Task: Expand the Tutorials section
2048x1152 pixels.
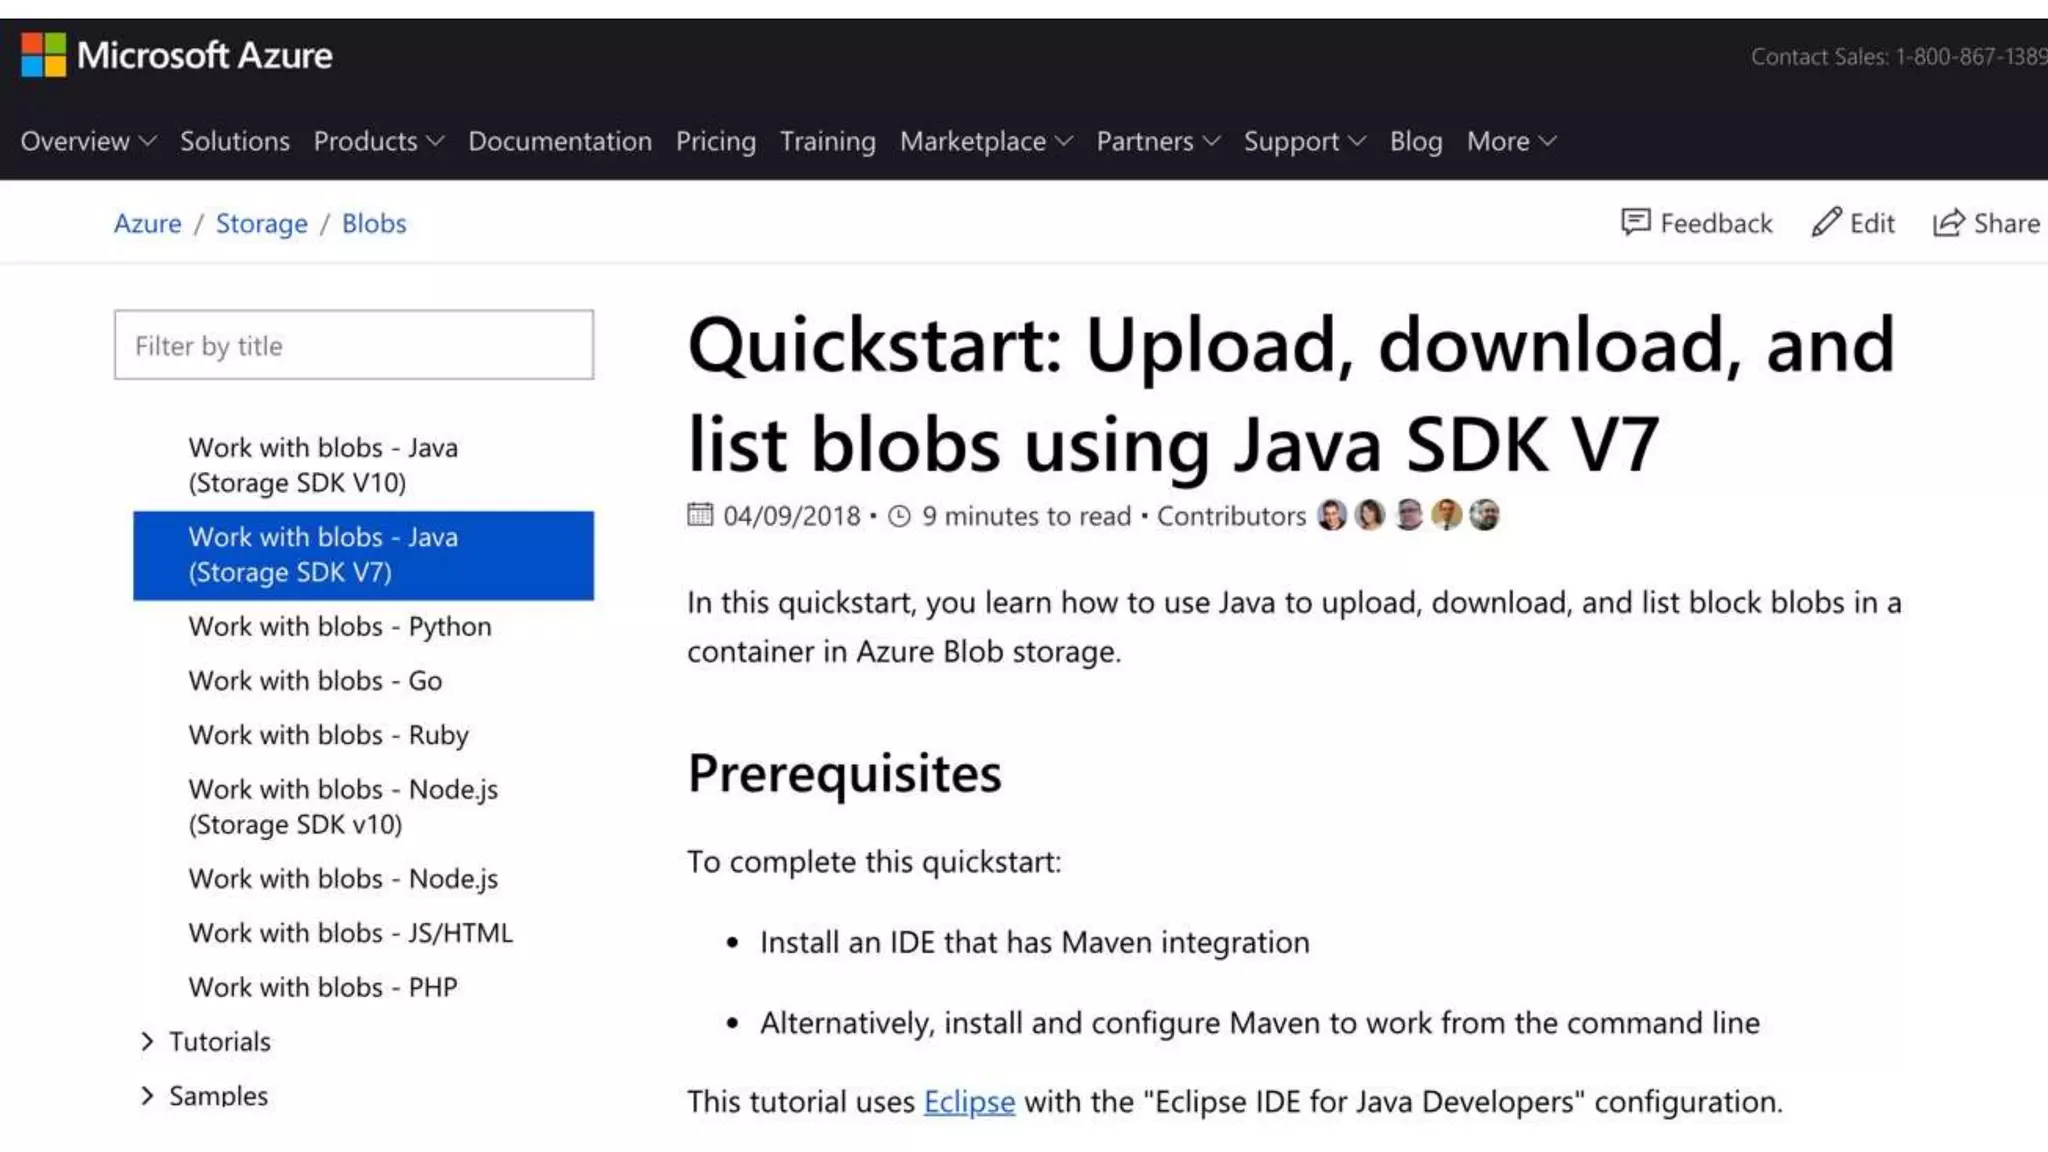Action: pyautogui.click(x=147, y=1041)
